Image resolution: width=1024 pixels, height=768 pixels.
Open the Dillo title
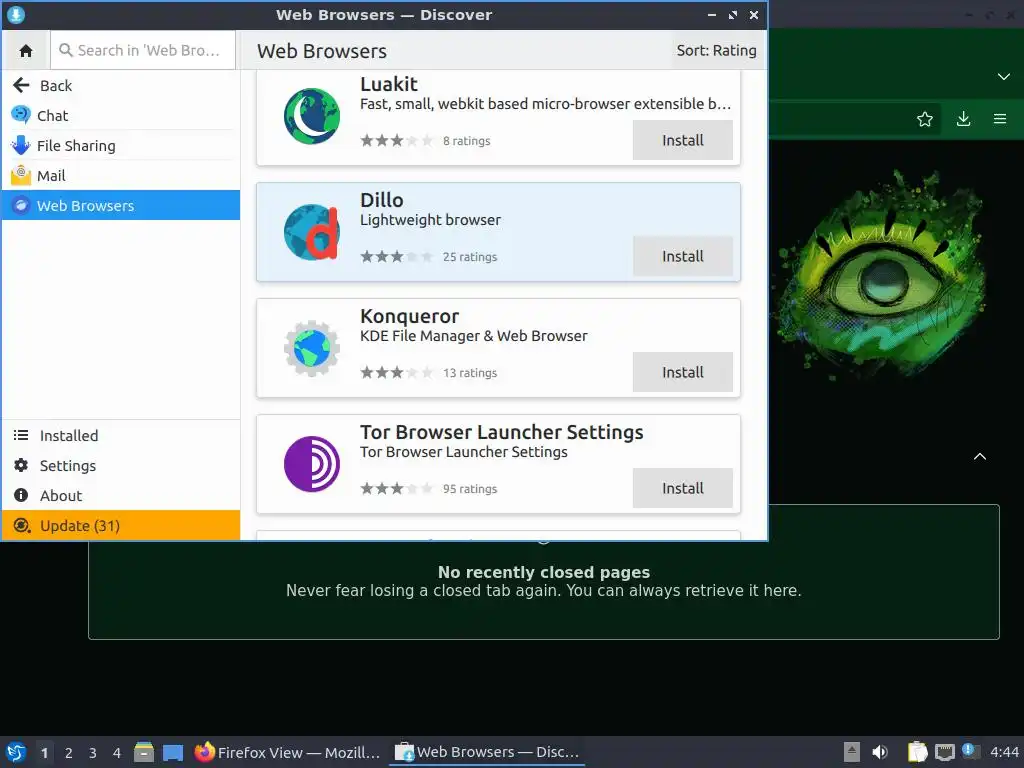click(381, 200)
